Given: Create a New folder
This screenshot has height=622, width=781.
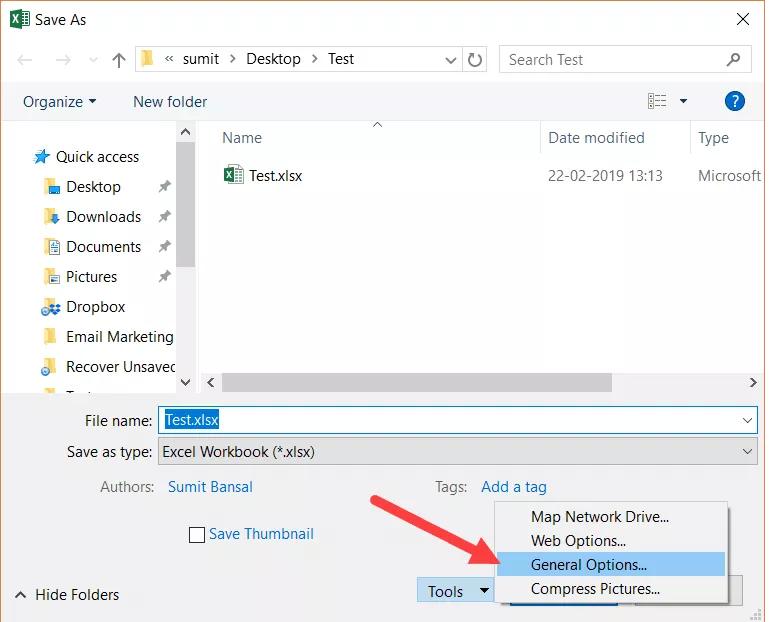Looking at the screenshot, I should click(170, 102).
